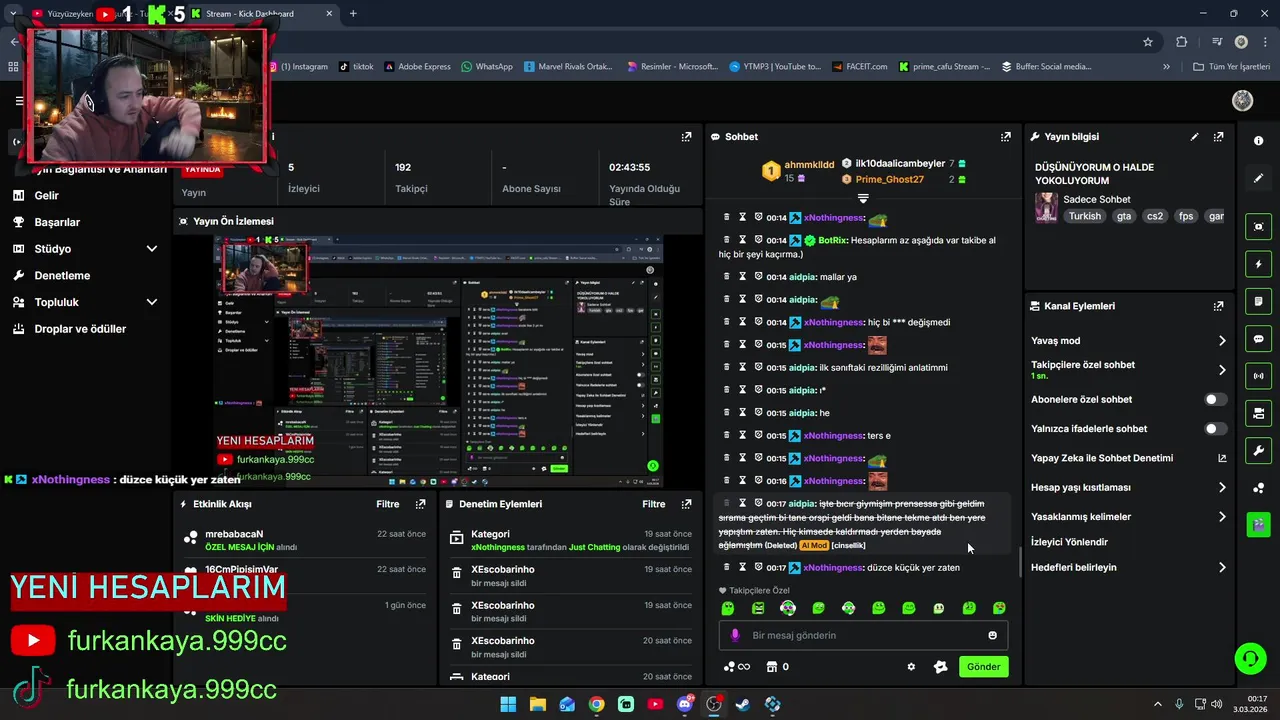Filter the Denetim Eylemleri list

(x=654, y=504)
